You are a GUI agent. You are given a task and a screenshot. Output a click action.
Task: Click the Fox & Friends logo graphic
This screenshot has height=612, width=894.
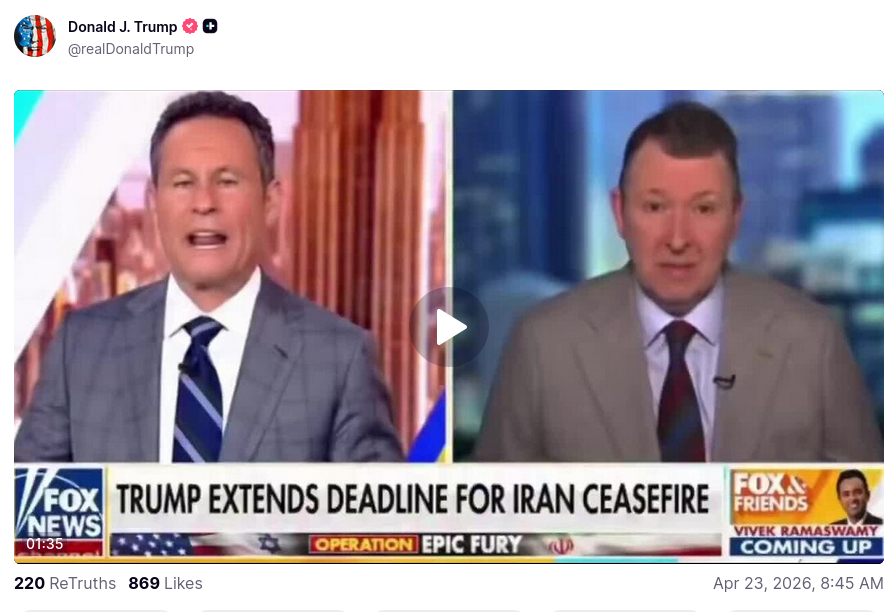pos(771,493)
